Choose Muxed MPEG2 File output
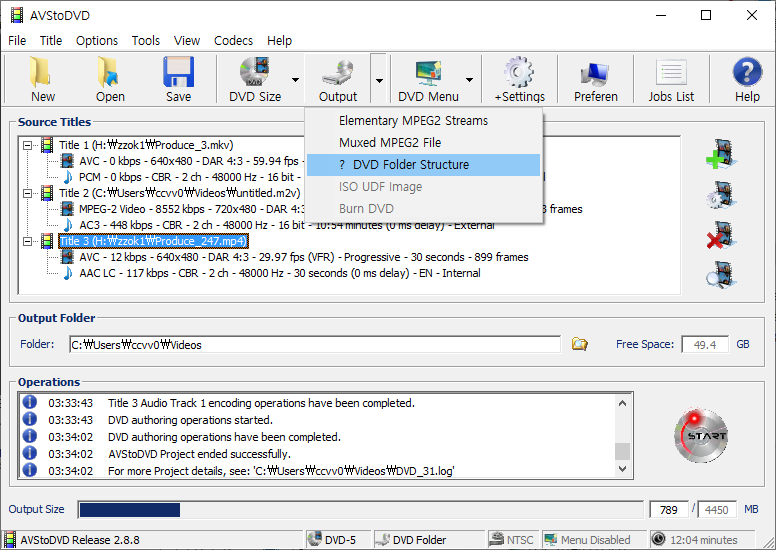Image resolution: width=776 pixels, height=550 pixels. coord(423,143)
